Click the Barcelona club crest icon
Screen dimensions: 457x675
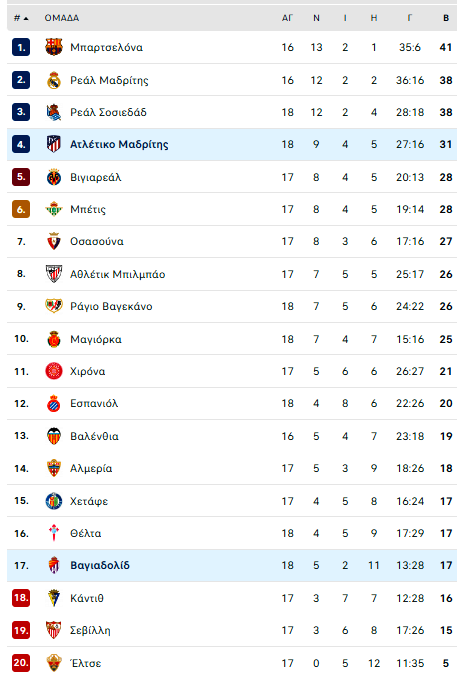click(x=54, y=47)
